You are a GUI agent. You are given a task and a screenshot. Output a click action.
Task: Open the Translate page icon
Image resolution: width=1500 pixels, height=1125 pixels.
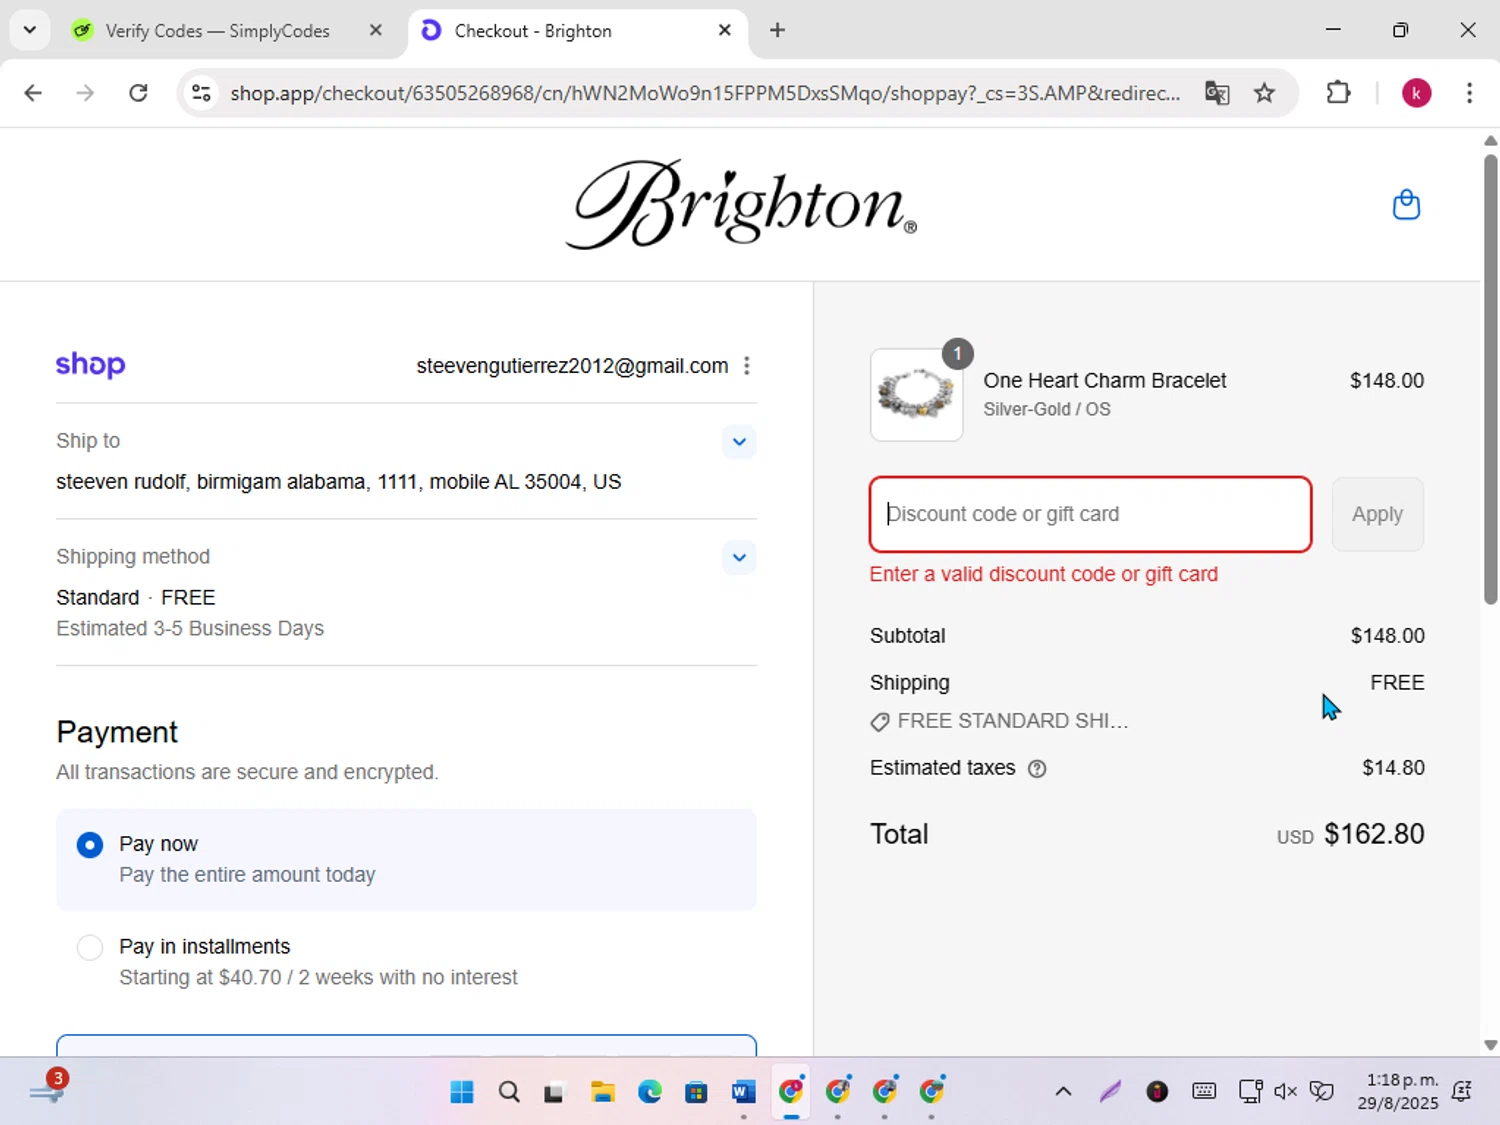[1217, 93]
